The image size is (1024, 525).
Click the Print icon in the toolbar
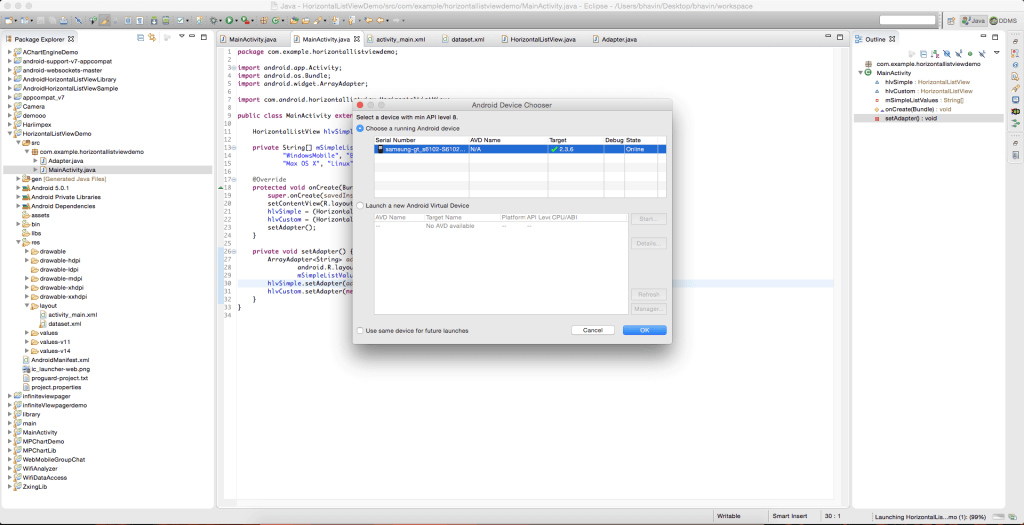[63, 21]
